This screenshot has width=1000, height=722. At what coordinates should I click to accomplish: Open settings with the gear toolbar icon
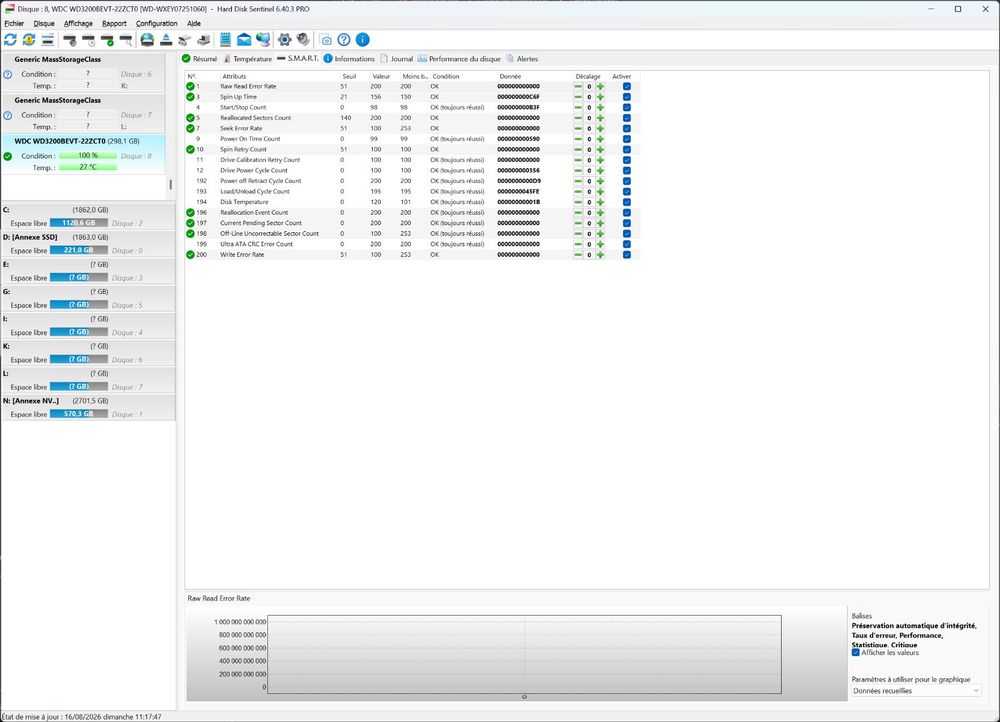284,40
